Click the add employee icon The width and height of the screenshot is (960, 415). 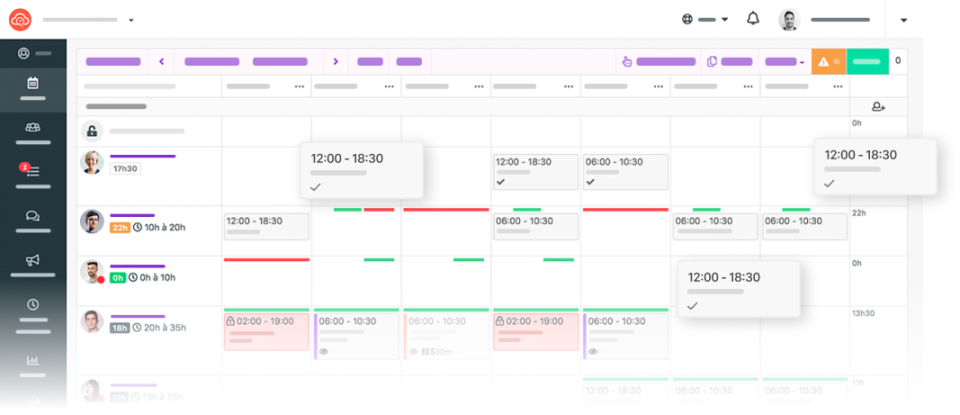(x=878, y=106)
